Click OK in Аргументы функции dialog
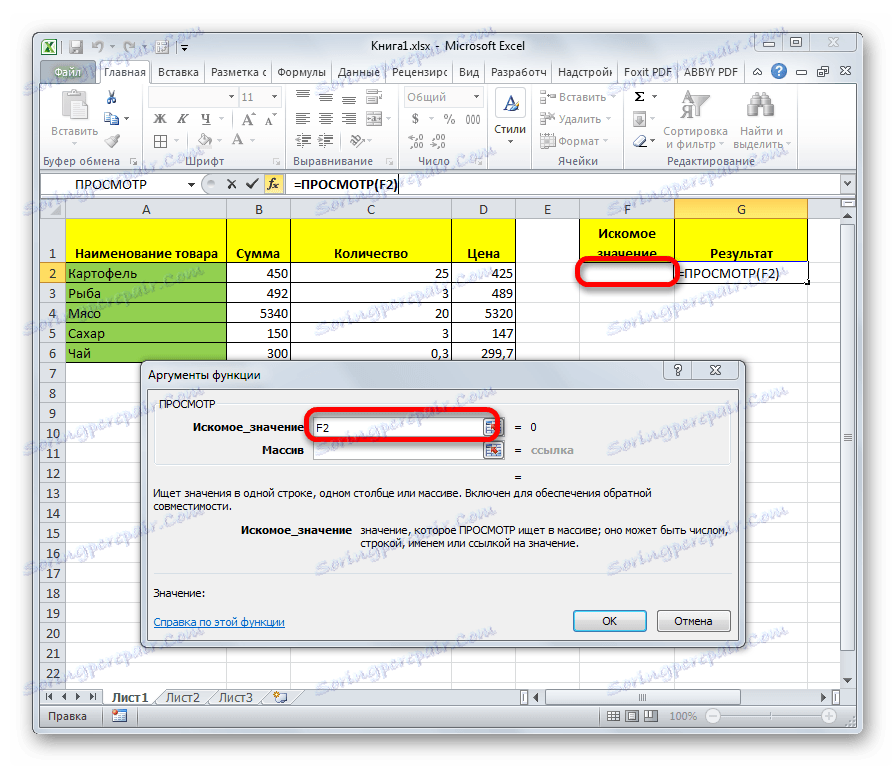 pos(609,621)
